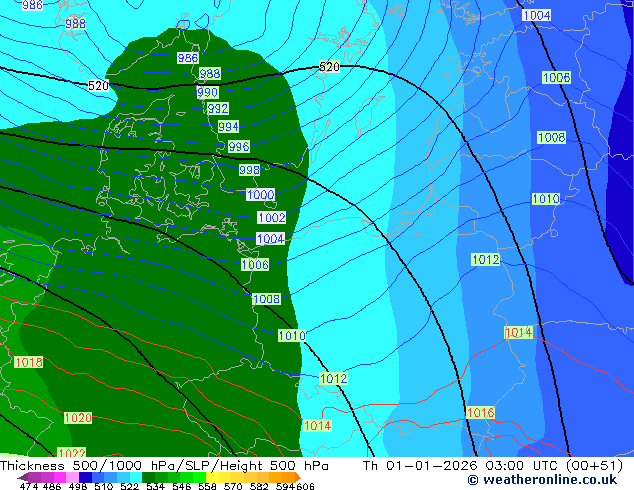Select the 994 pressure label
Screen dimensions: 634x490
coord(228,127)
